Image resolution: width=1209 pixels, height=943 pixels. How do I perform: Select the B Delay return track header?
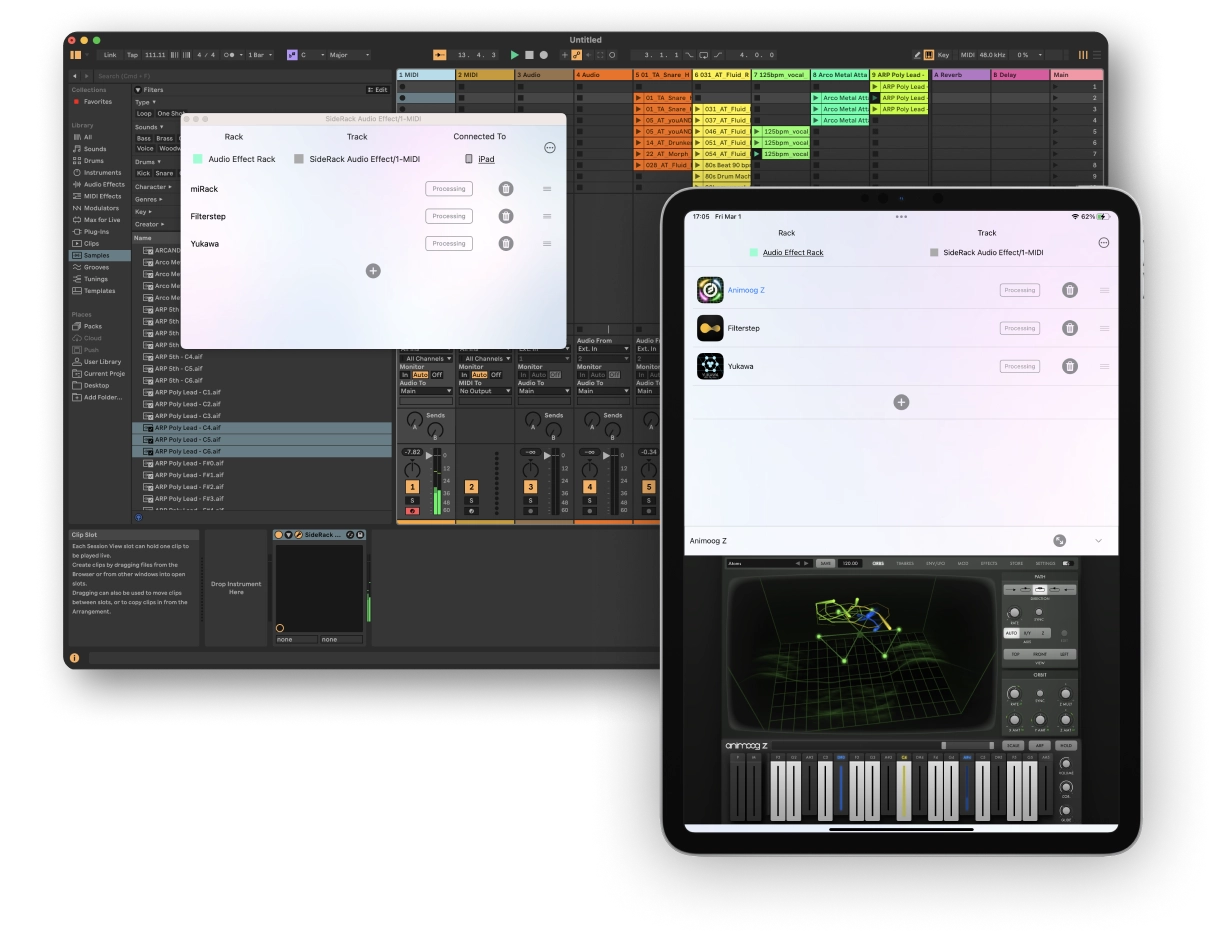point(1020,75)
